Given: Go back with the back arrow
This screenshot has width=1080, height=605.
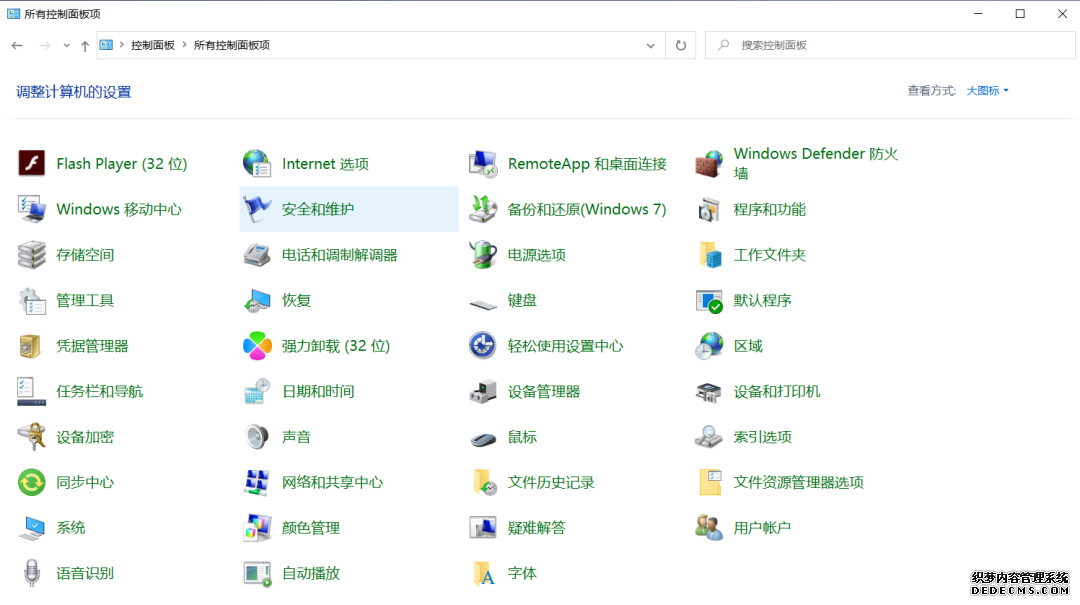Looking at the screenshot, I should click(x=17, y=45).
